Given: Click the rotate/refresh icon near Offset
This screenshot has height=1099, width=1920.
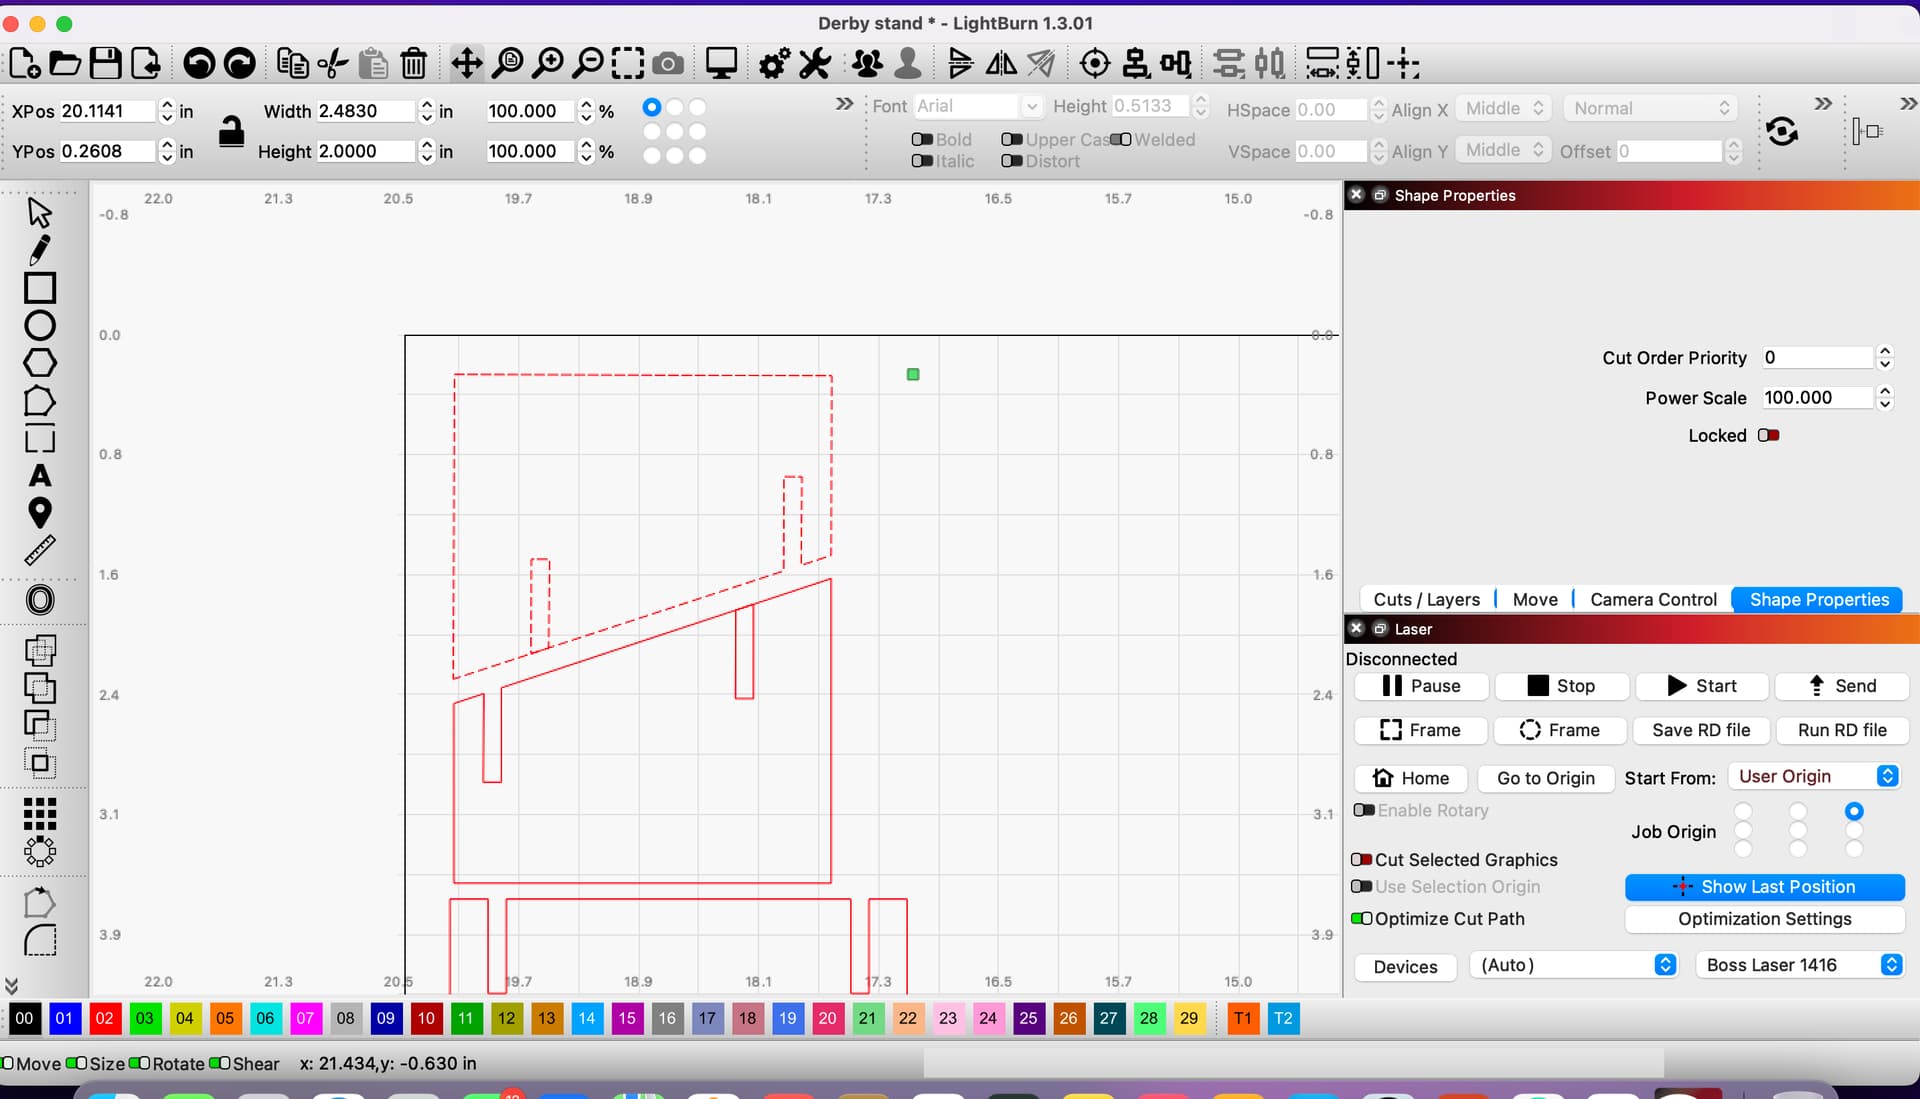Looking at the screenshot, I should (1782, 131).
